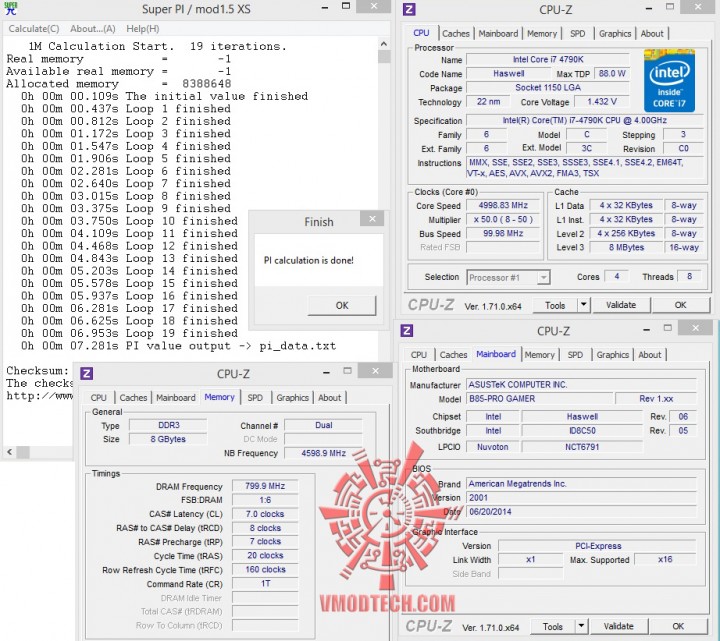Maximize the top CPU-Z window
The width and height of the screenshot is (720, 641).
tap(670, 7)
